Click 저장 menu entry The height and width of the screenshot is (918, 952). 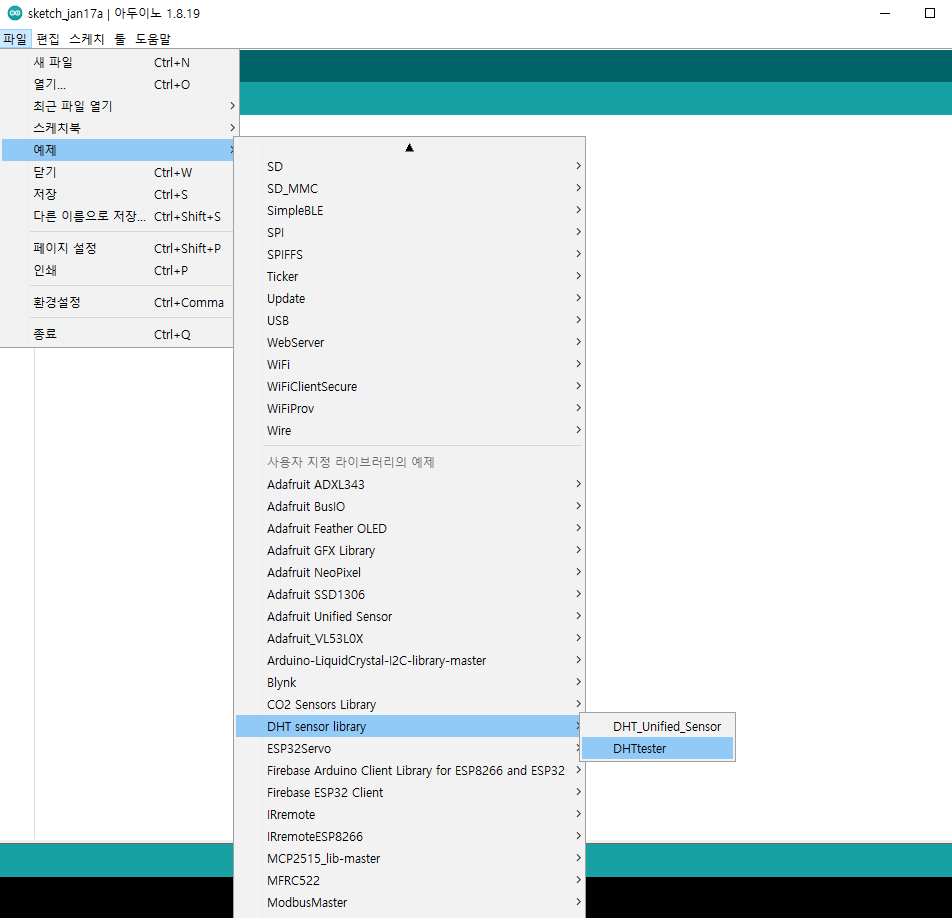[119, 194]
